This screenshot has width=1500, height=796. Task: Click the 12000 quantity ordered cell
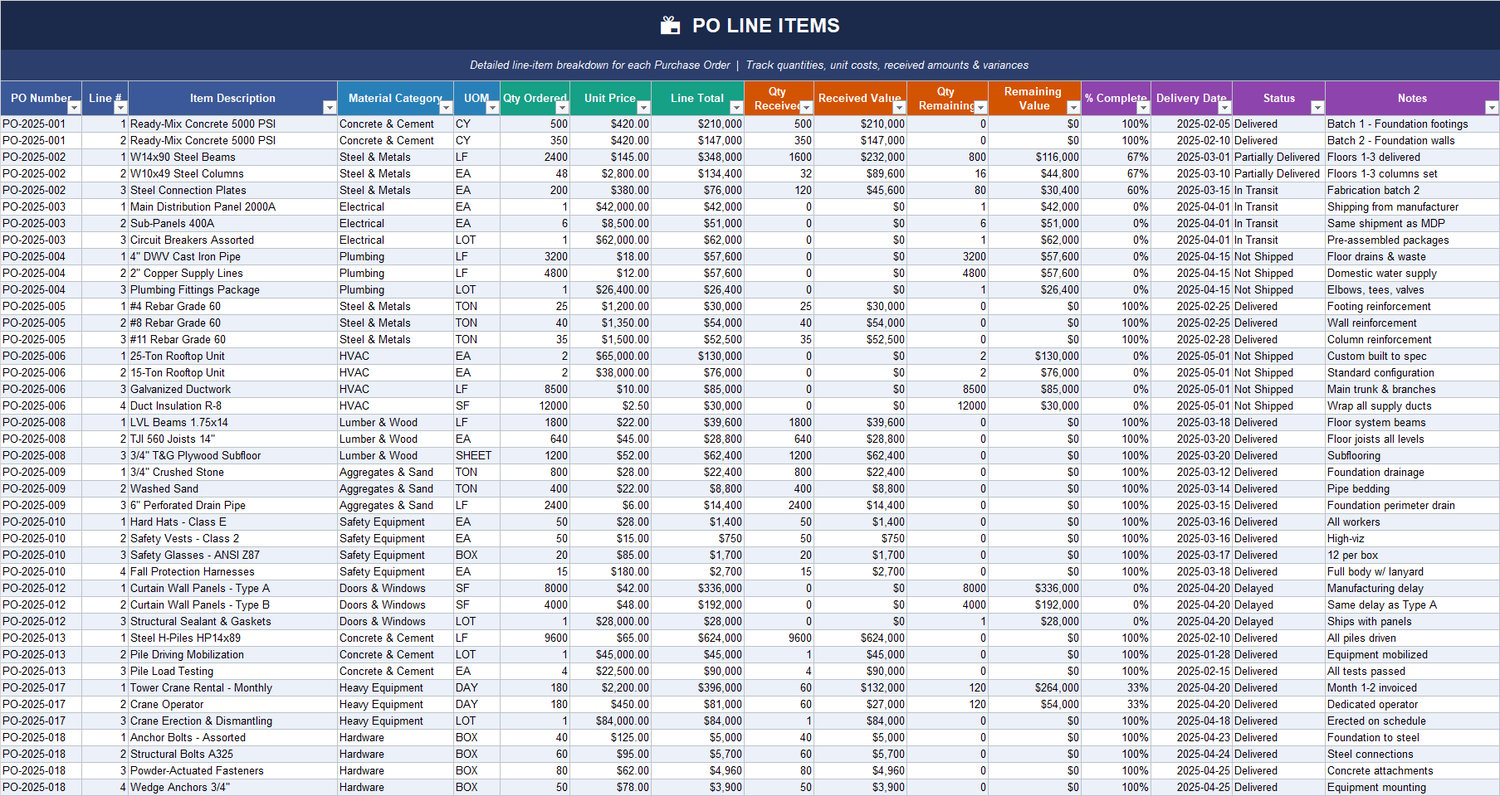[535, 406]
